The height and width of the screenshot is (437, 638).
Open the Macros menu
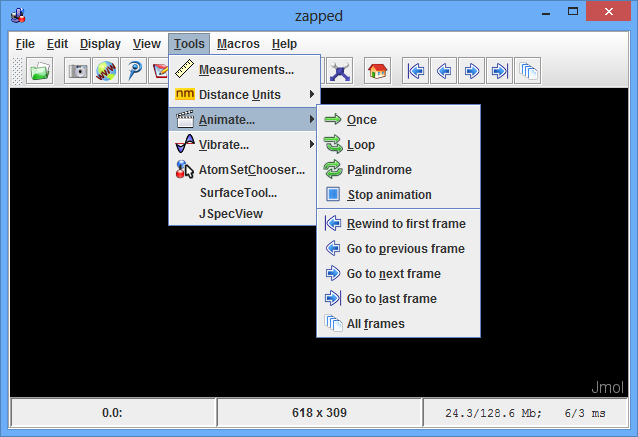[238, 44]
